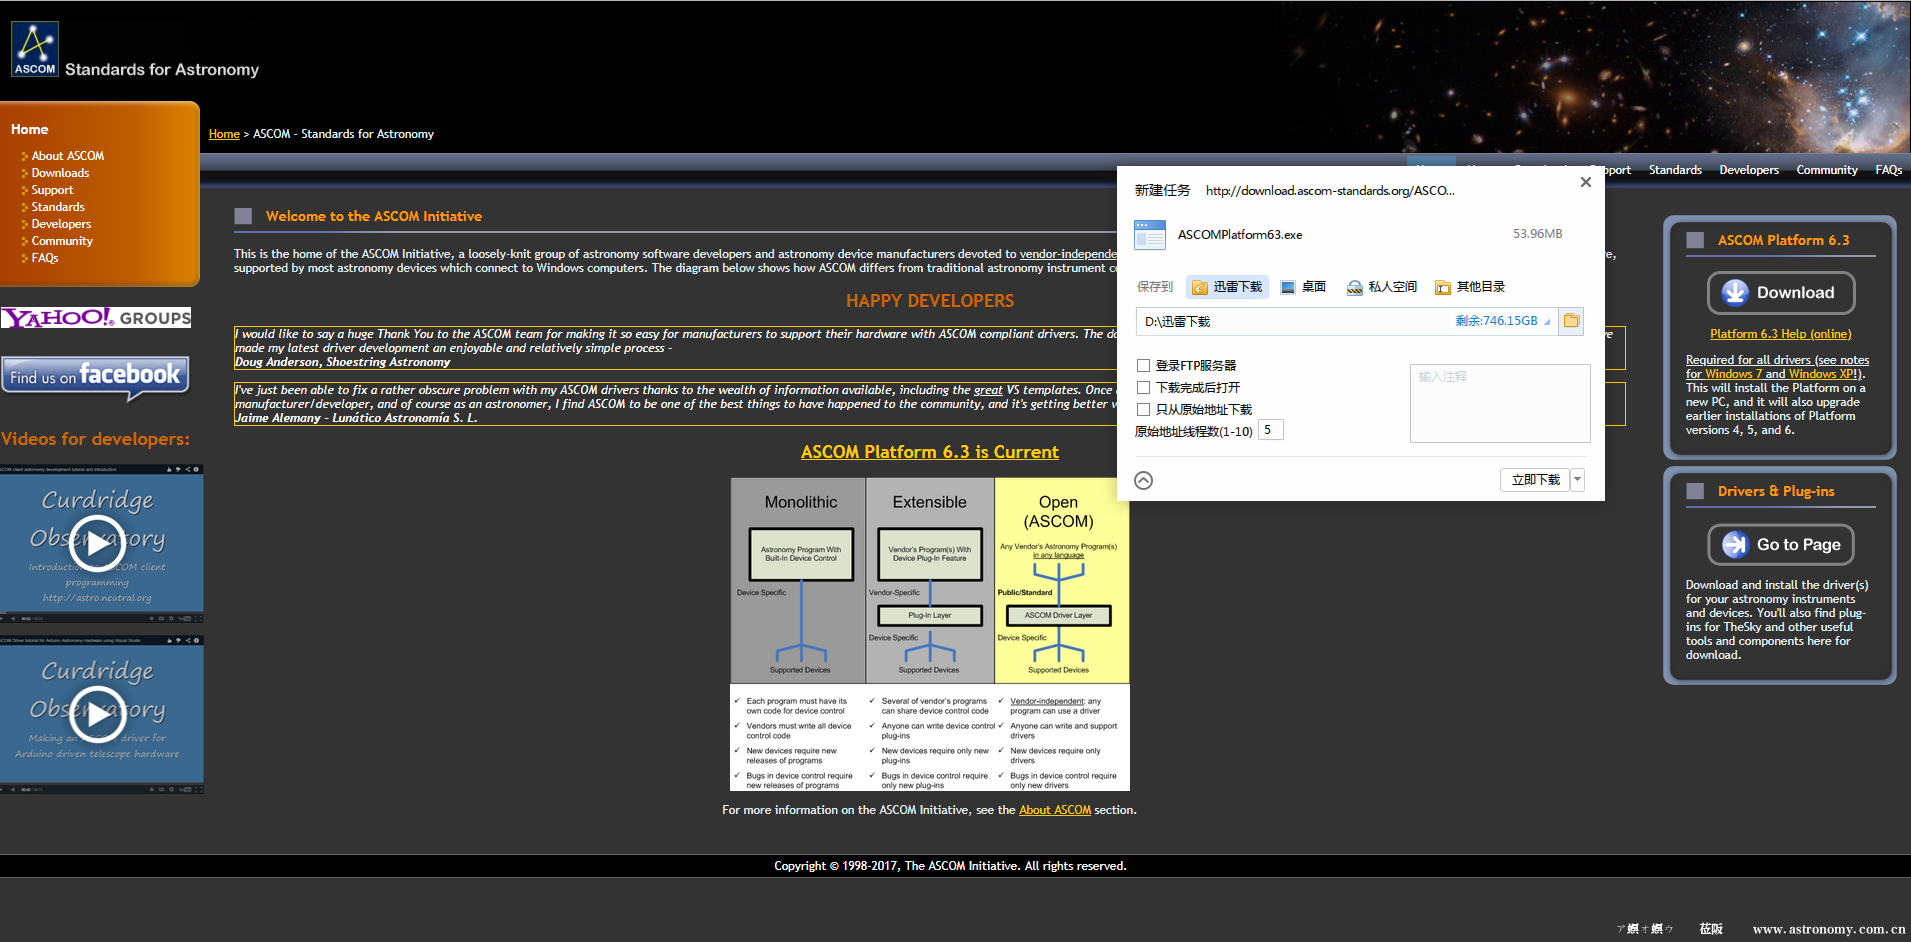Open the dropdown arrow beside 立即下载
The image size is (1911, 942).
[x=1578, y=480]
